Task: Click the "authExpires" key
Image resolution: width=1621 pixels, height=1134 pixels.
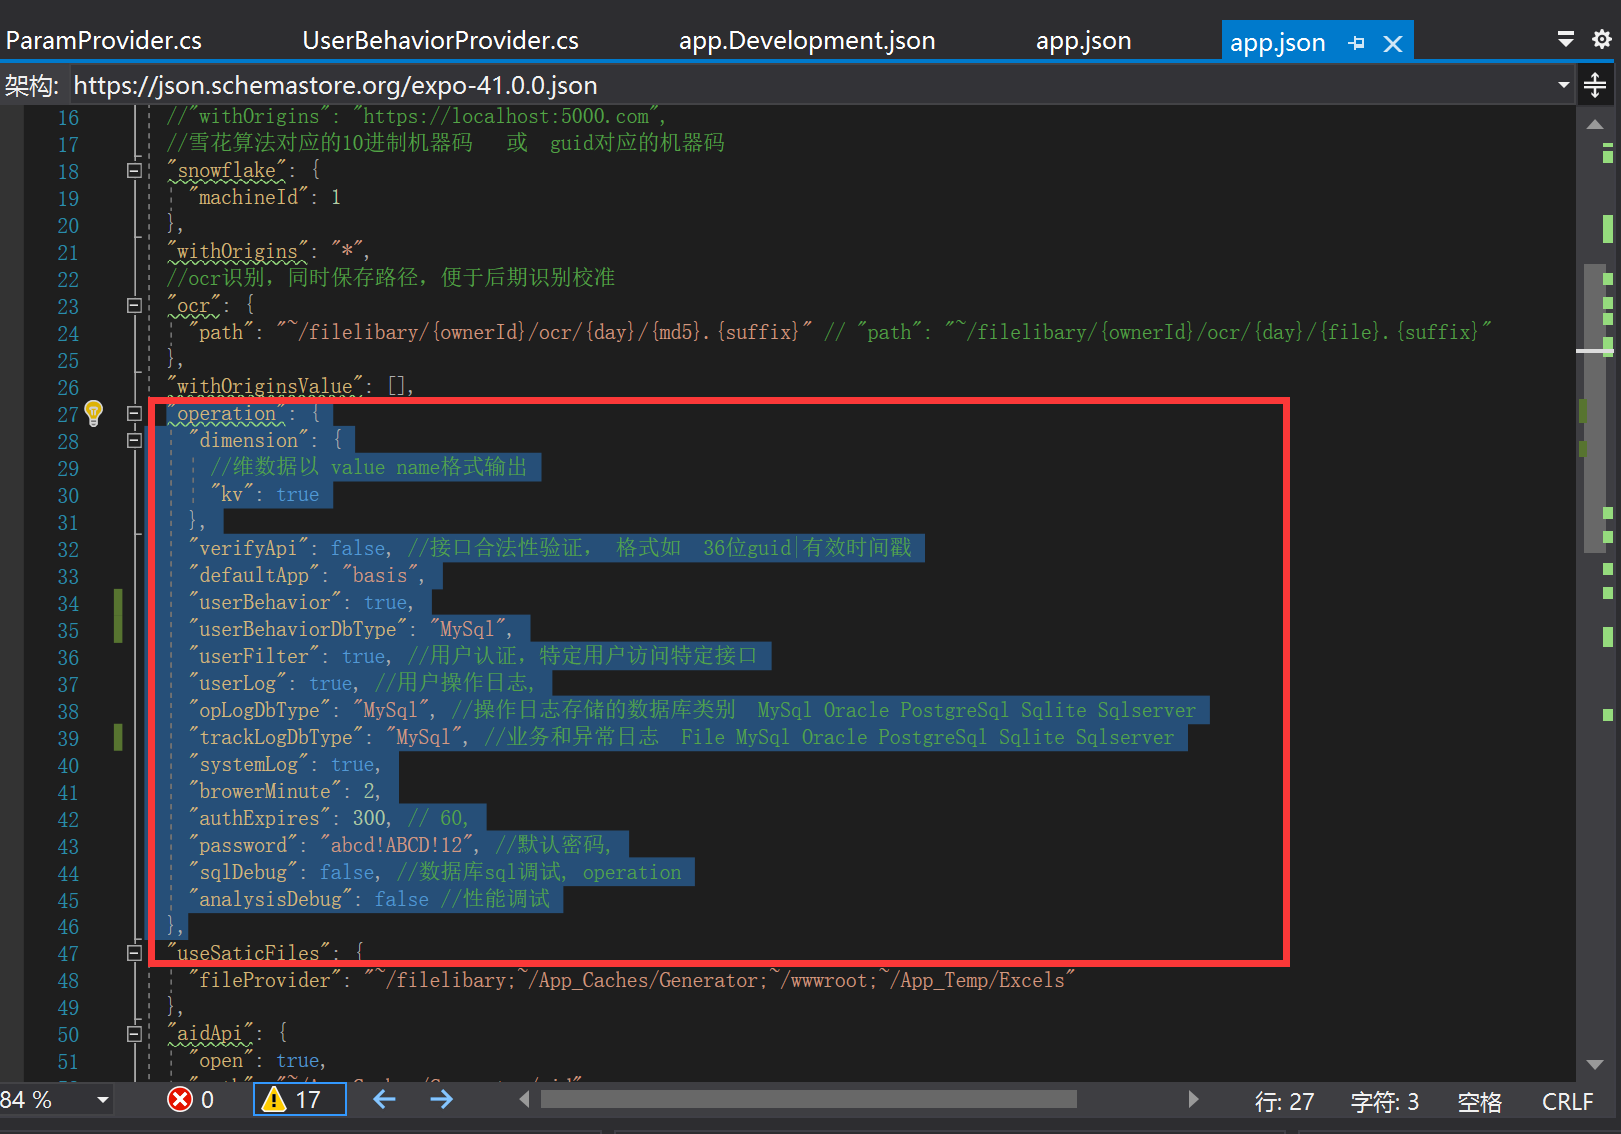Action: [x=259, y=819]
